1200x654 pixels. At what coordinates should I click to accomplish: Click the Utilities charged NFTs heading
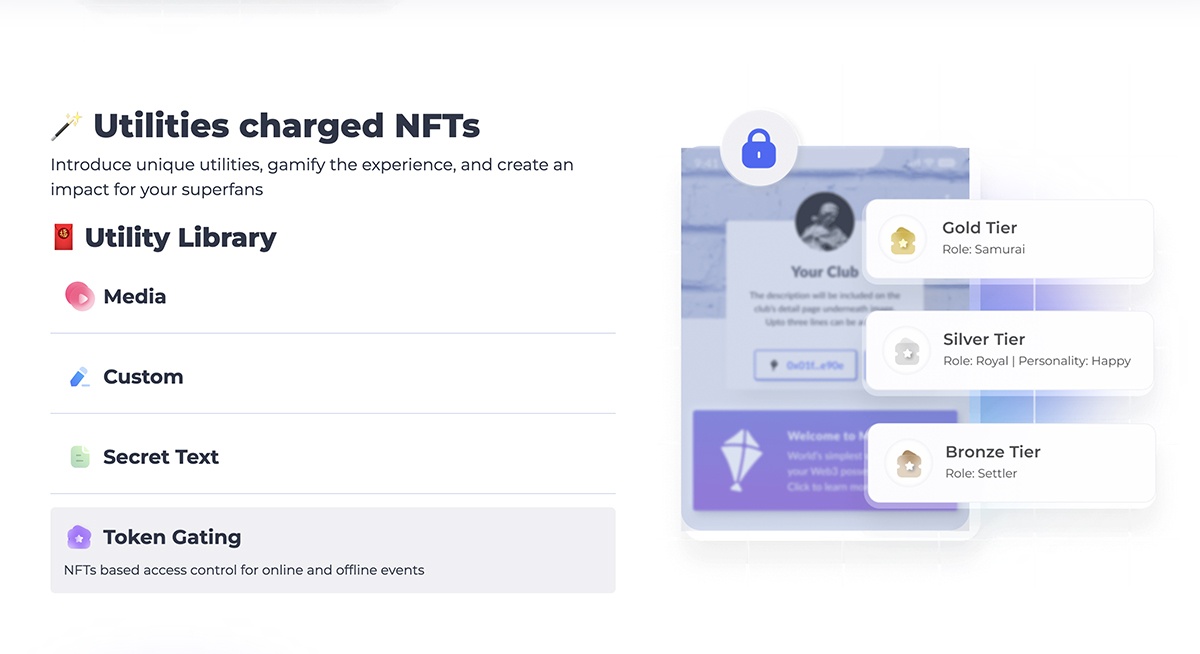[x=286, y=127]
